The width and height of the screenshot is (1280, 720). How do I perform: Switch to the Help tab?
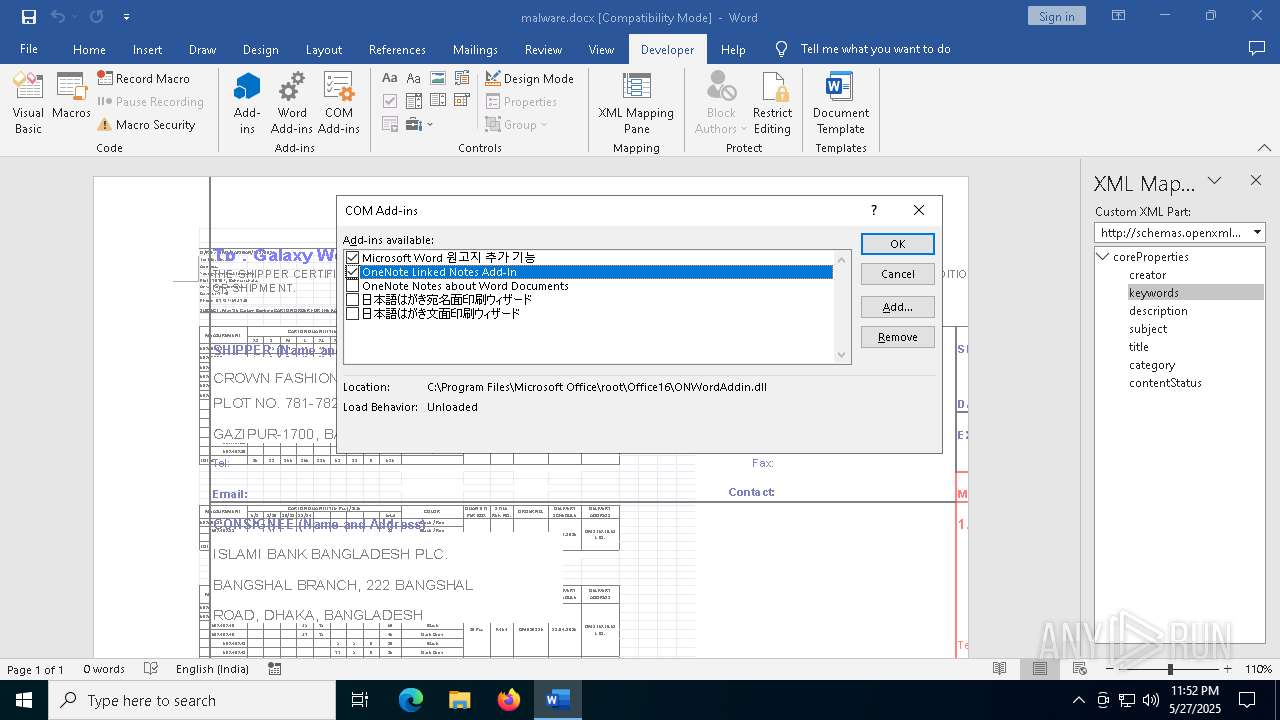[x=733, y=49]
